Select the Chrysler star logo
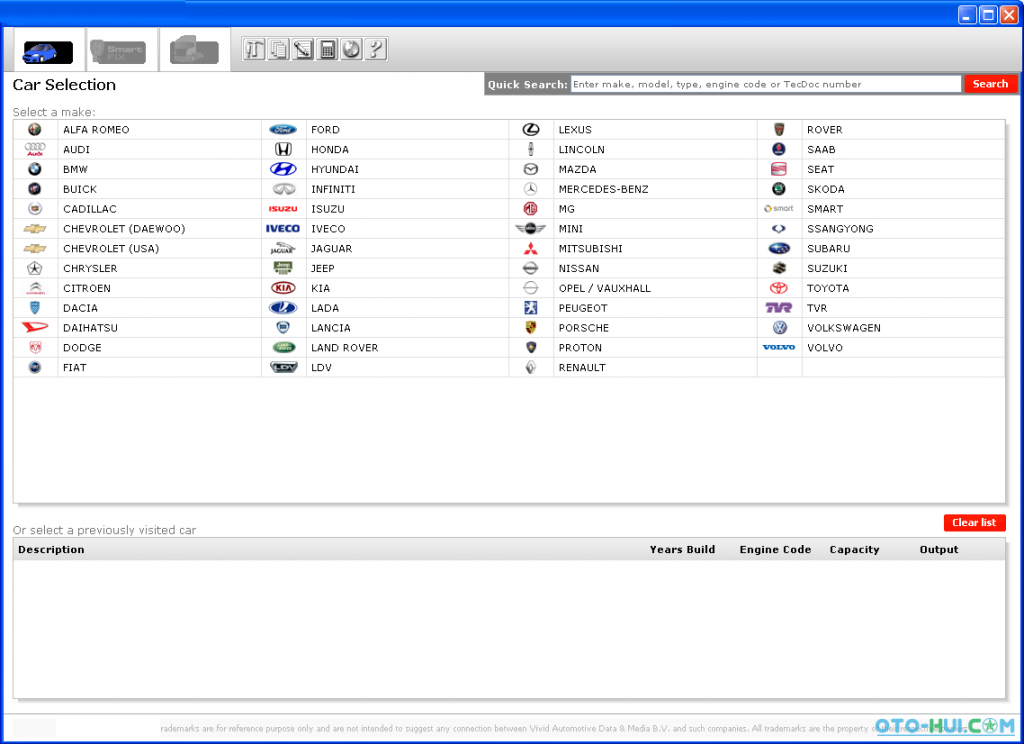The width and height of the screenshot is (1024, 744). coord(35,268)
